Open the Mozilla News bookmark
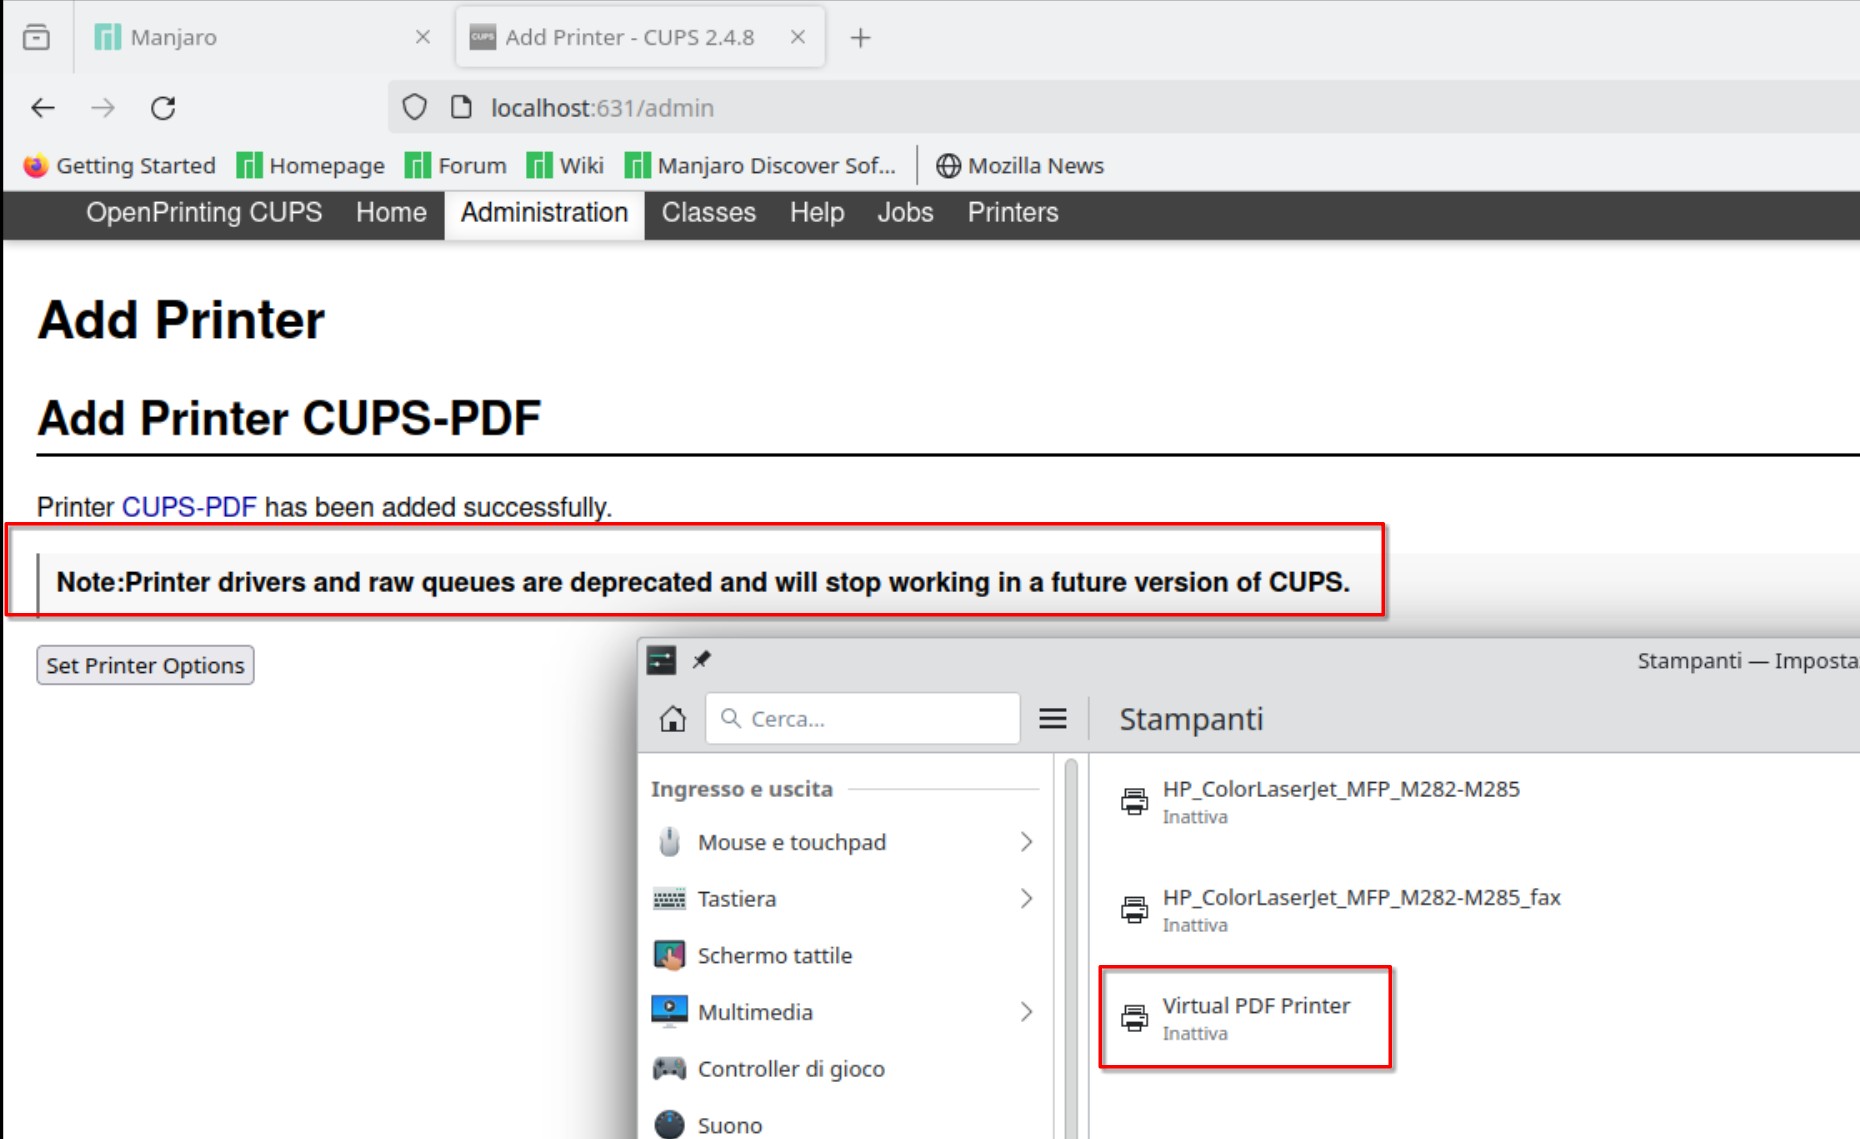Viewport: 1860px width, 1139px height. point(1020,166)
